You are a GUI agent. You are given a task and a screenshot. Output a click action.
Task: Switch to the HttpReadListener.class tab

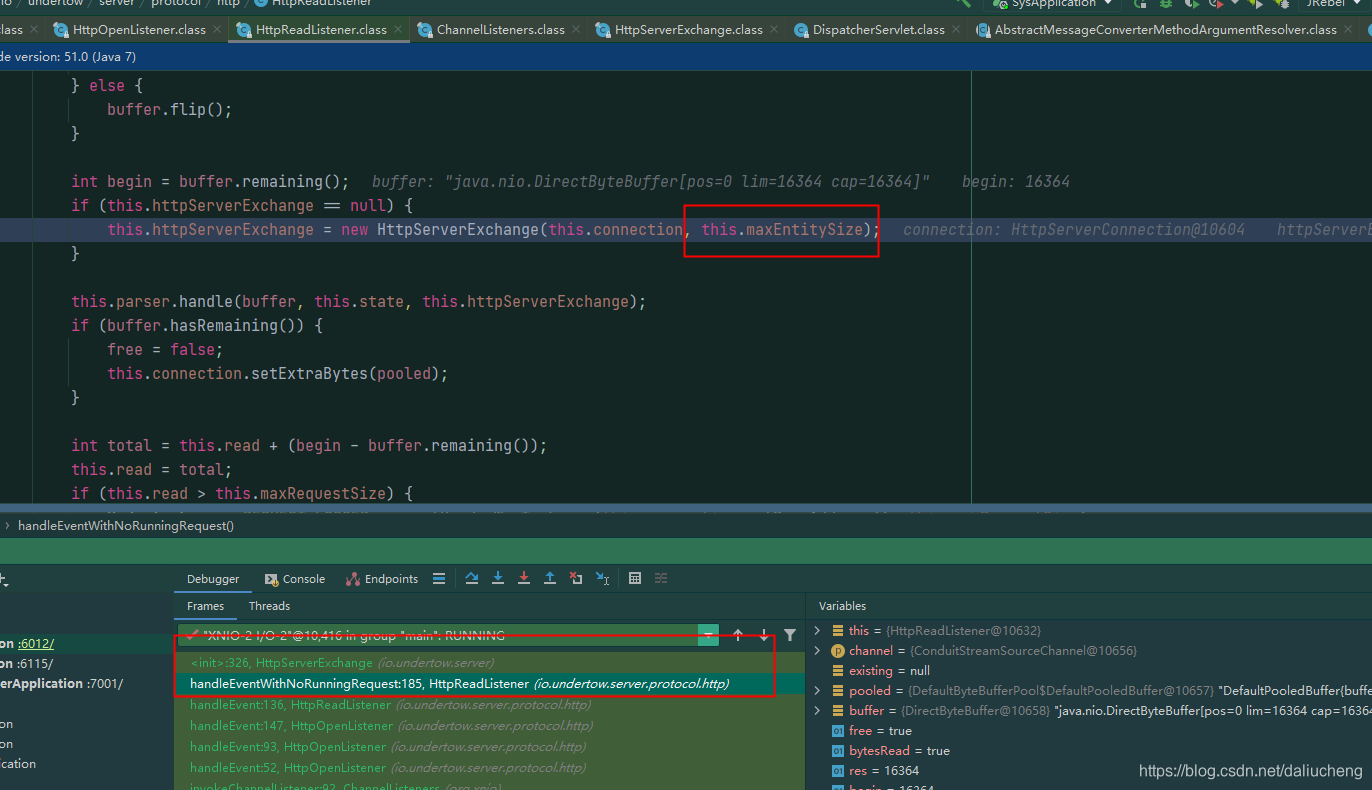(x=320, y=30)
